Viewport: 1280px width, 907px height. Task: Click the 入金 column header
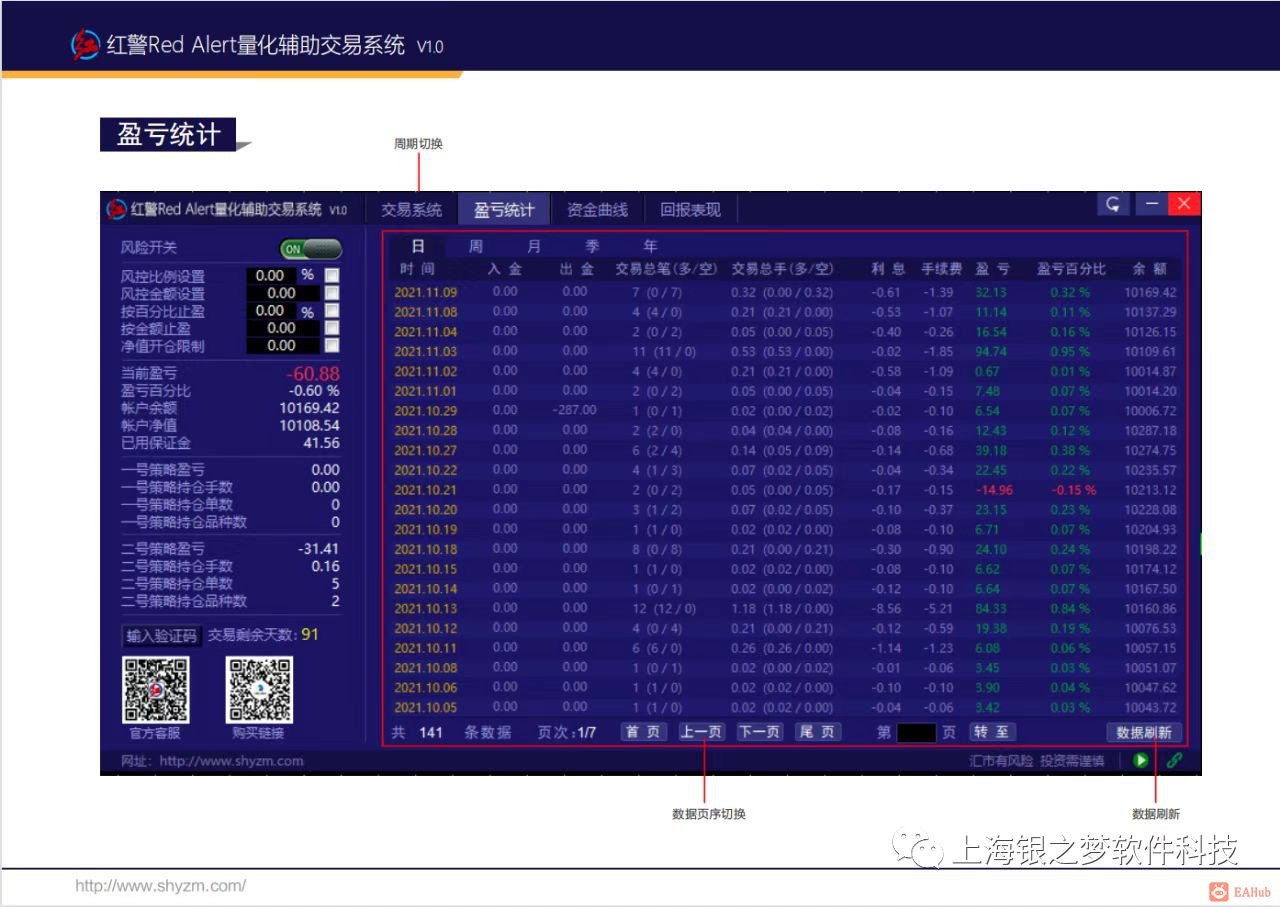(x=504, y=269)
